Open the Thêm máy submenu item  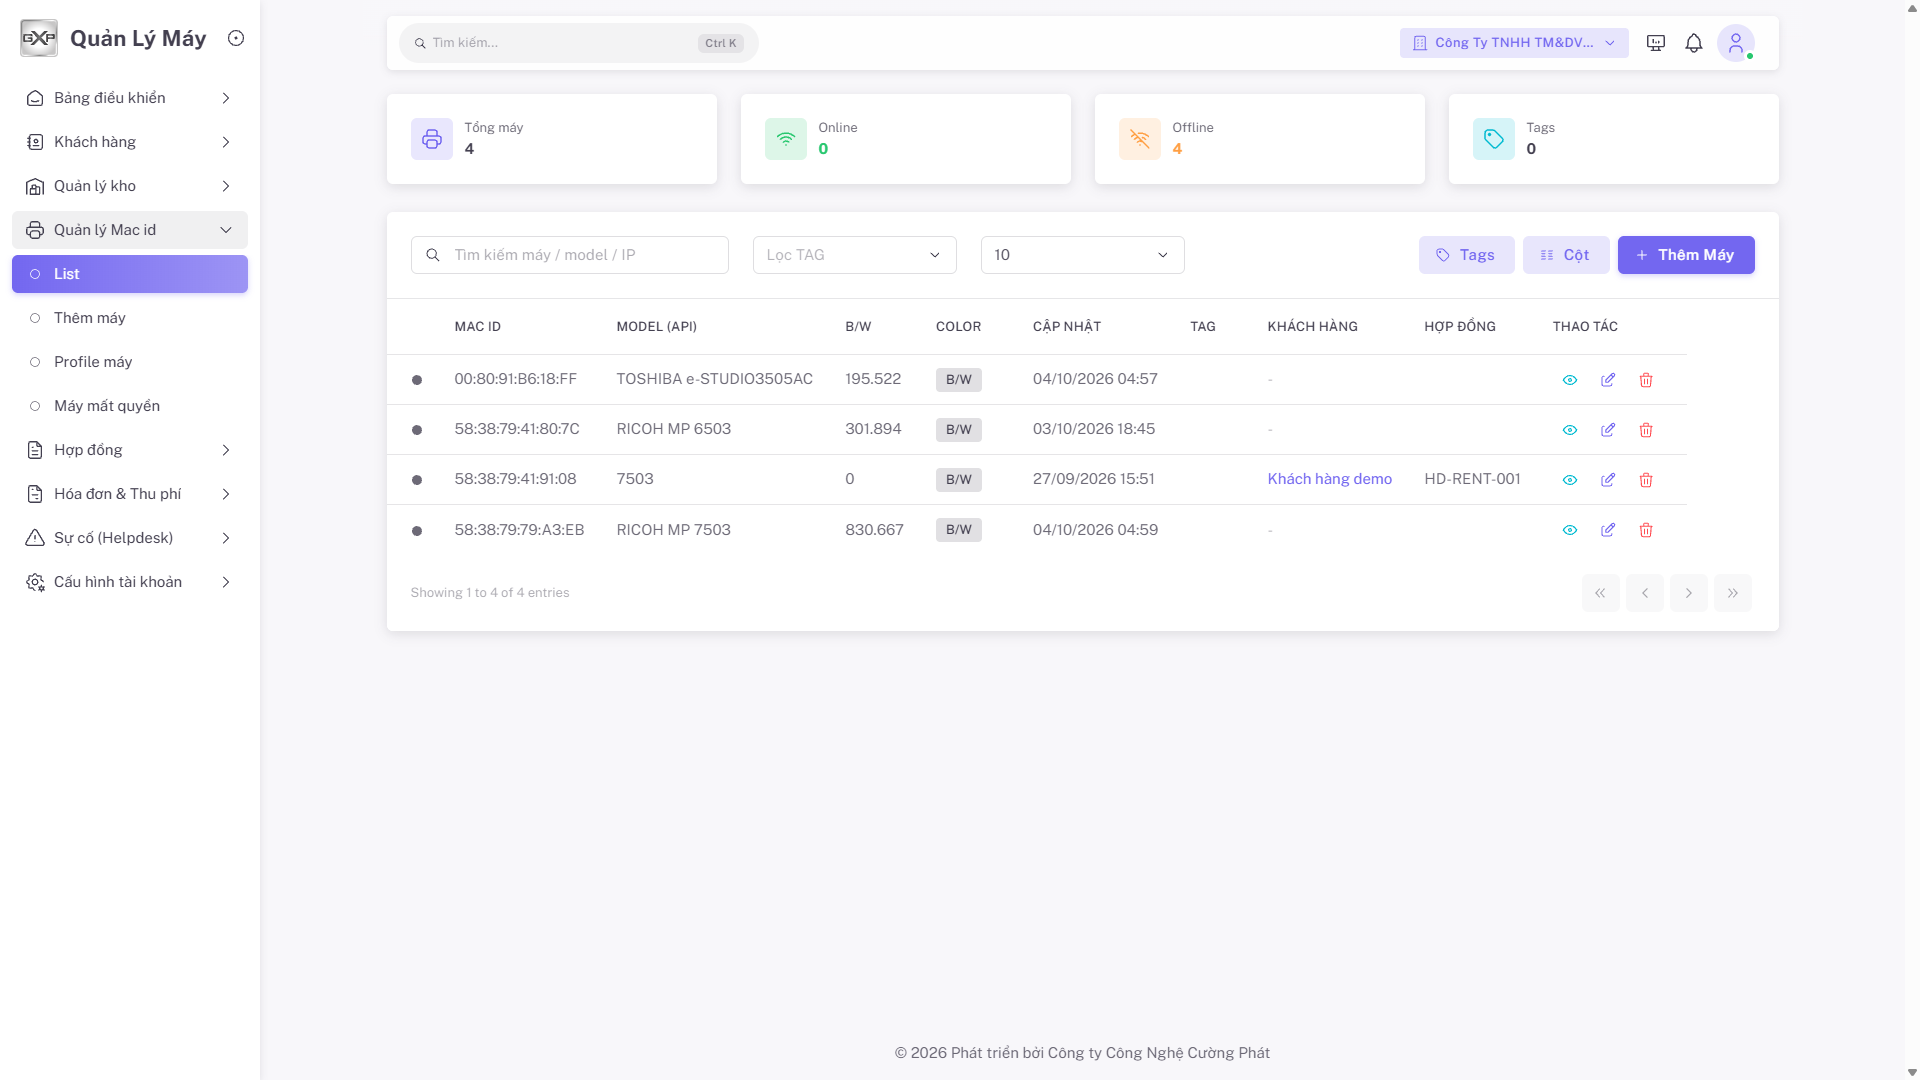click(130, 318)
